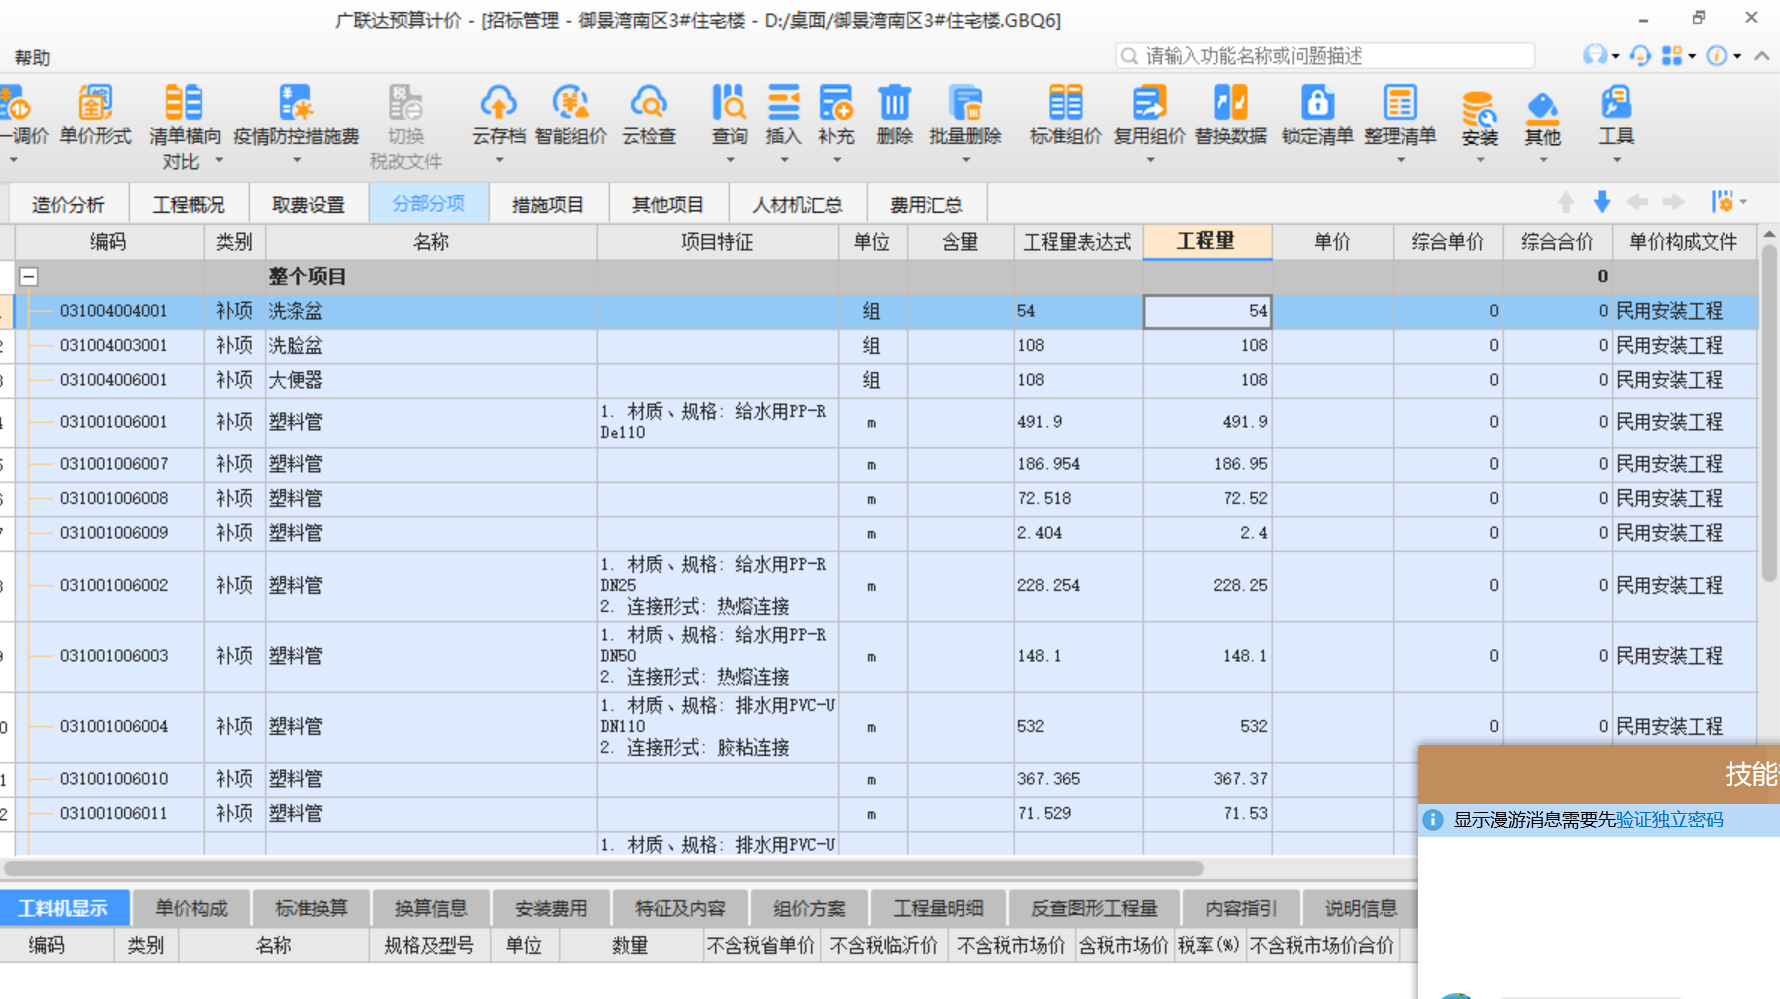Image resolution: width=1780 pixels, height=999 pixels.
Task: Open 说明信息 bottom tab
Action: coord(1361,908)
